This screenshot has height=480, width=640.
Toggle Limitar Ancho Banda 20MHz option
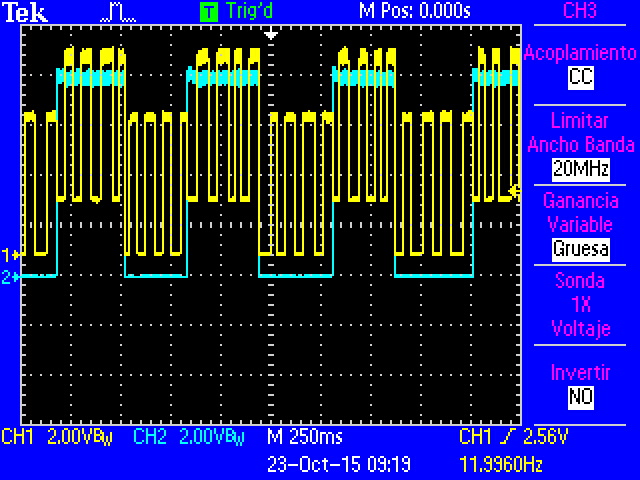(x=580, y=169)
